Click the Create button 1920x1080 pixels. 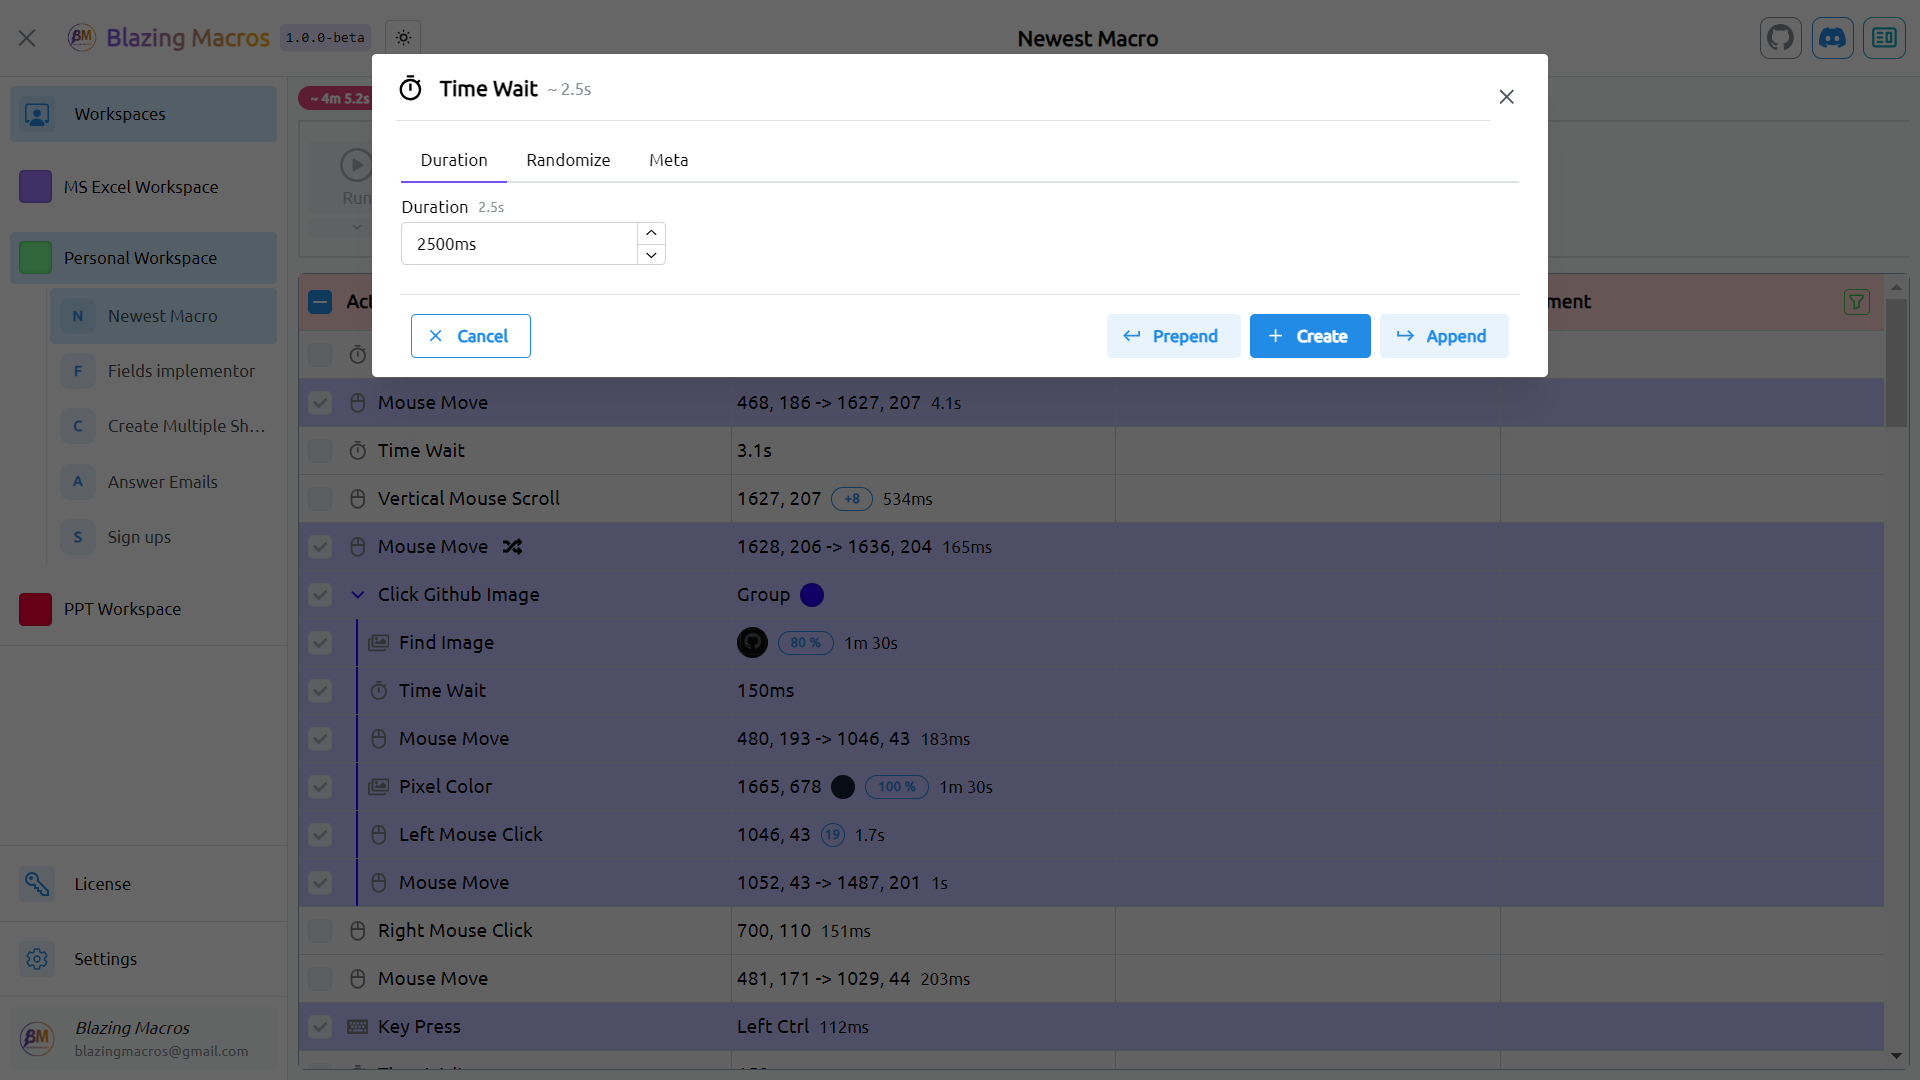(x=1310, y=336)
